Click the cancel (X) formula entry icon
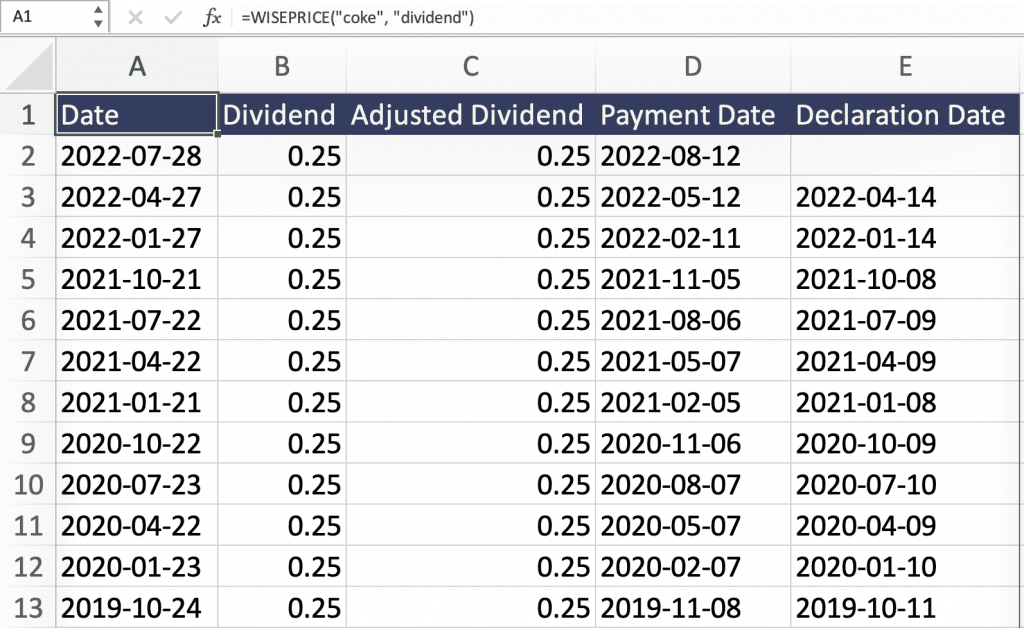 click(135, 18)
